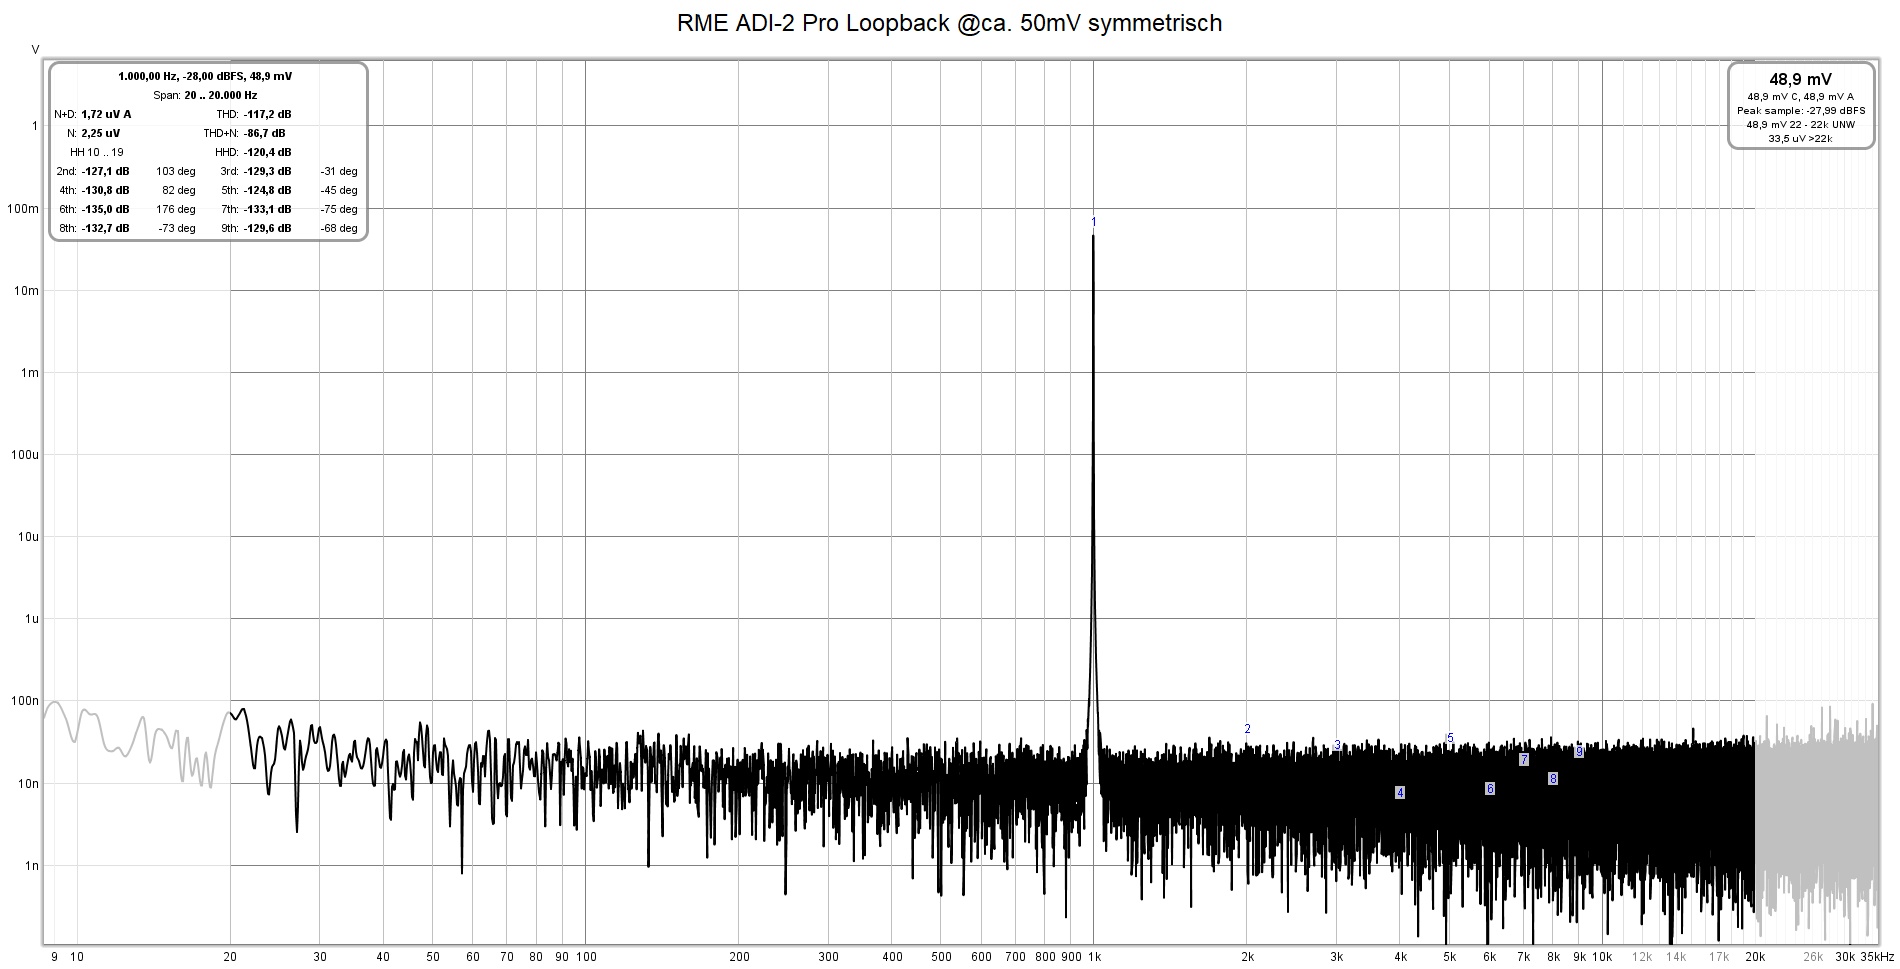Select marker 3 near 3 kHz
Screen dimensions: 1900x969
pos(1336,745)
